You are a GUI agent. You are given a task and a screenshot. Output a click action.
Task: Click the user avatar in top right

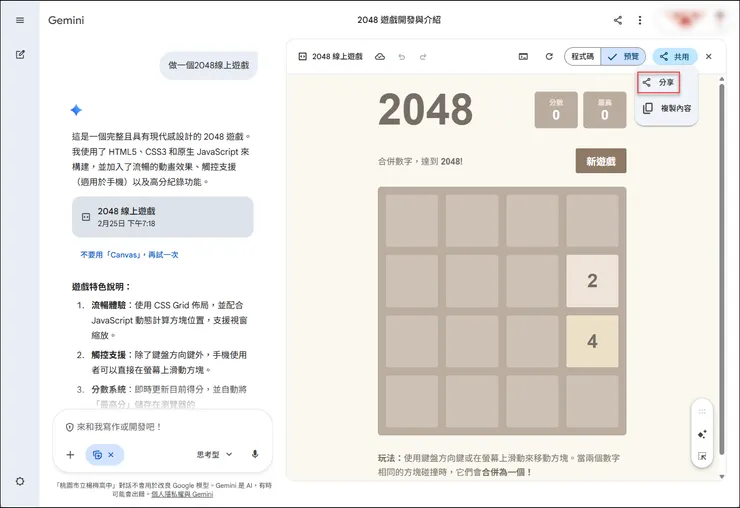685,19
